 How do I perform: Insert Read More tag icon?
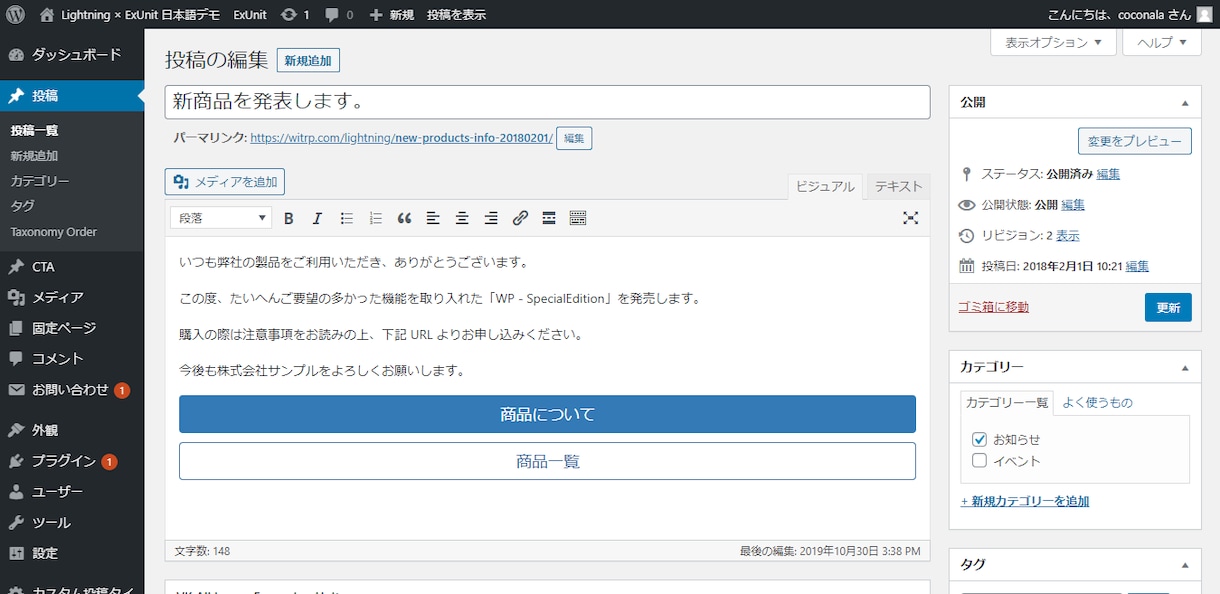pyautogui.click(x=549, y=218)
